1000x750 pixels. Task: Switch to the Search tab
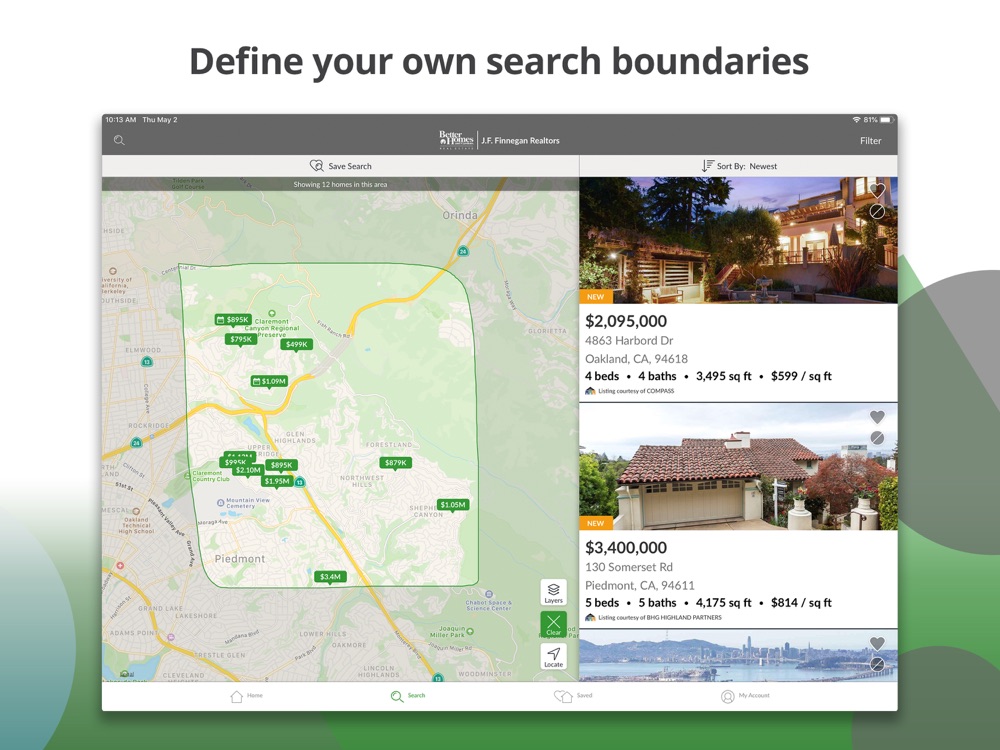point(408,696)
